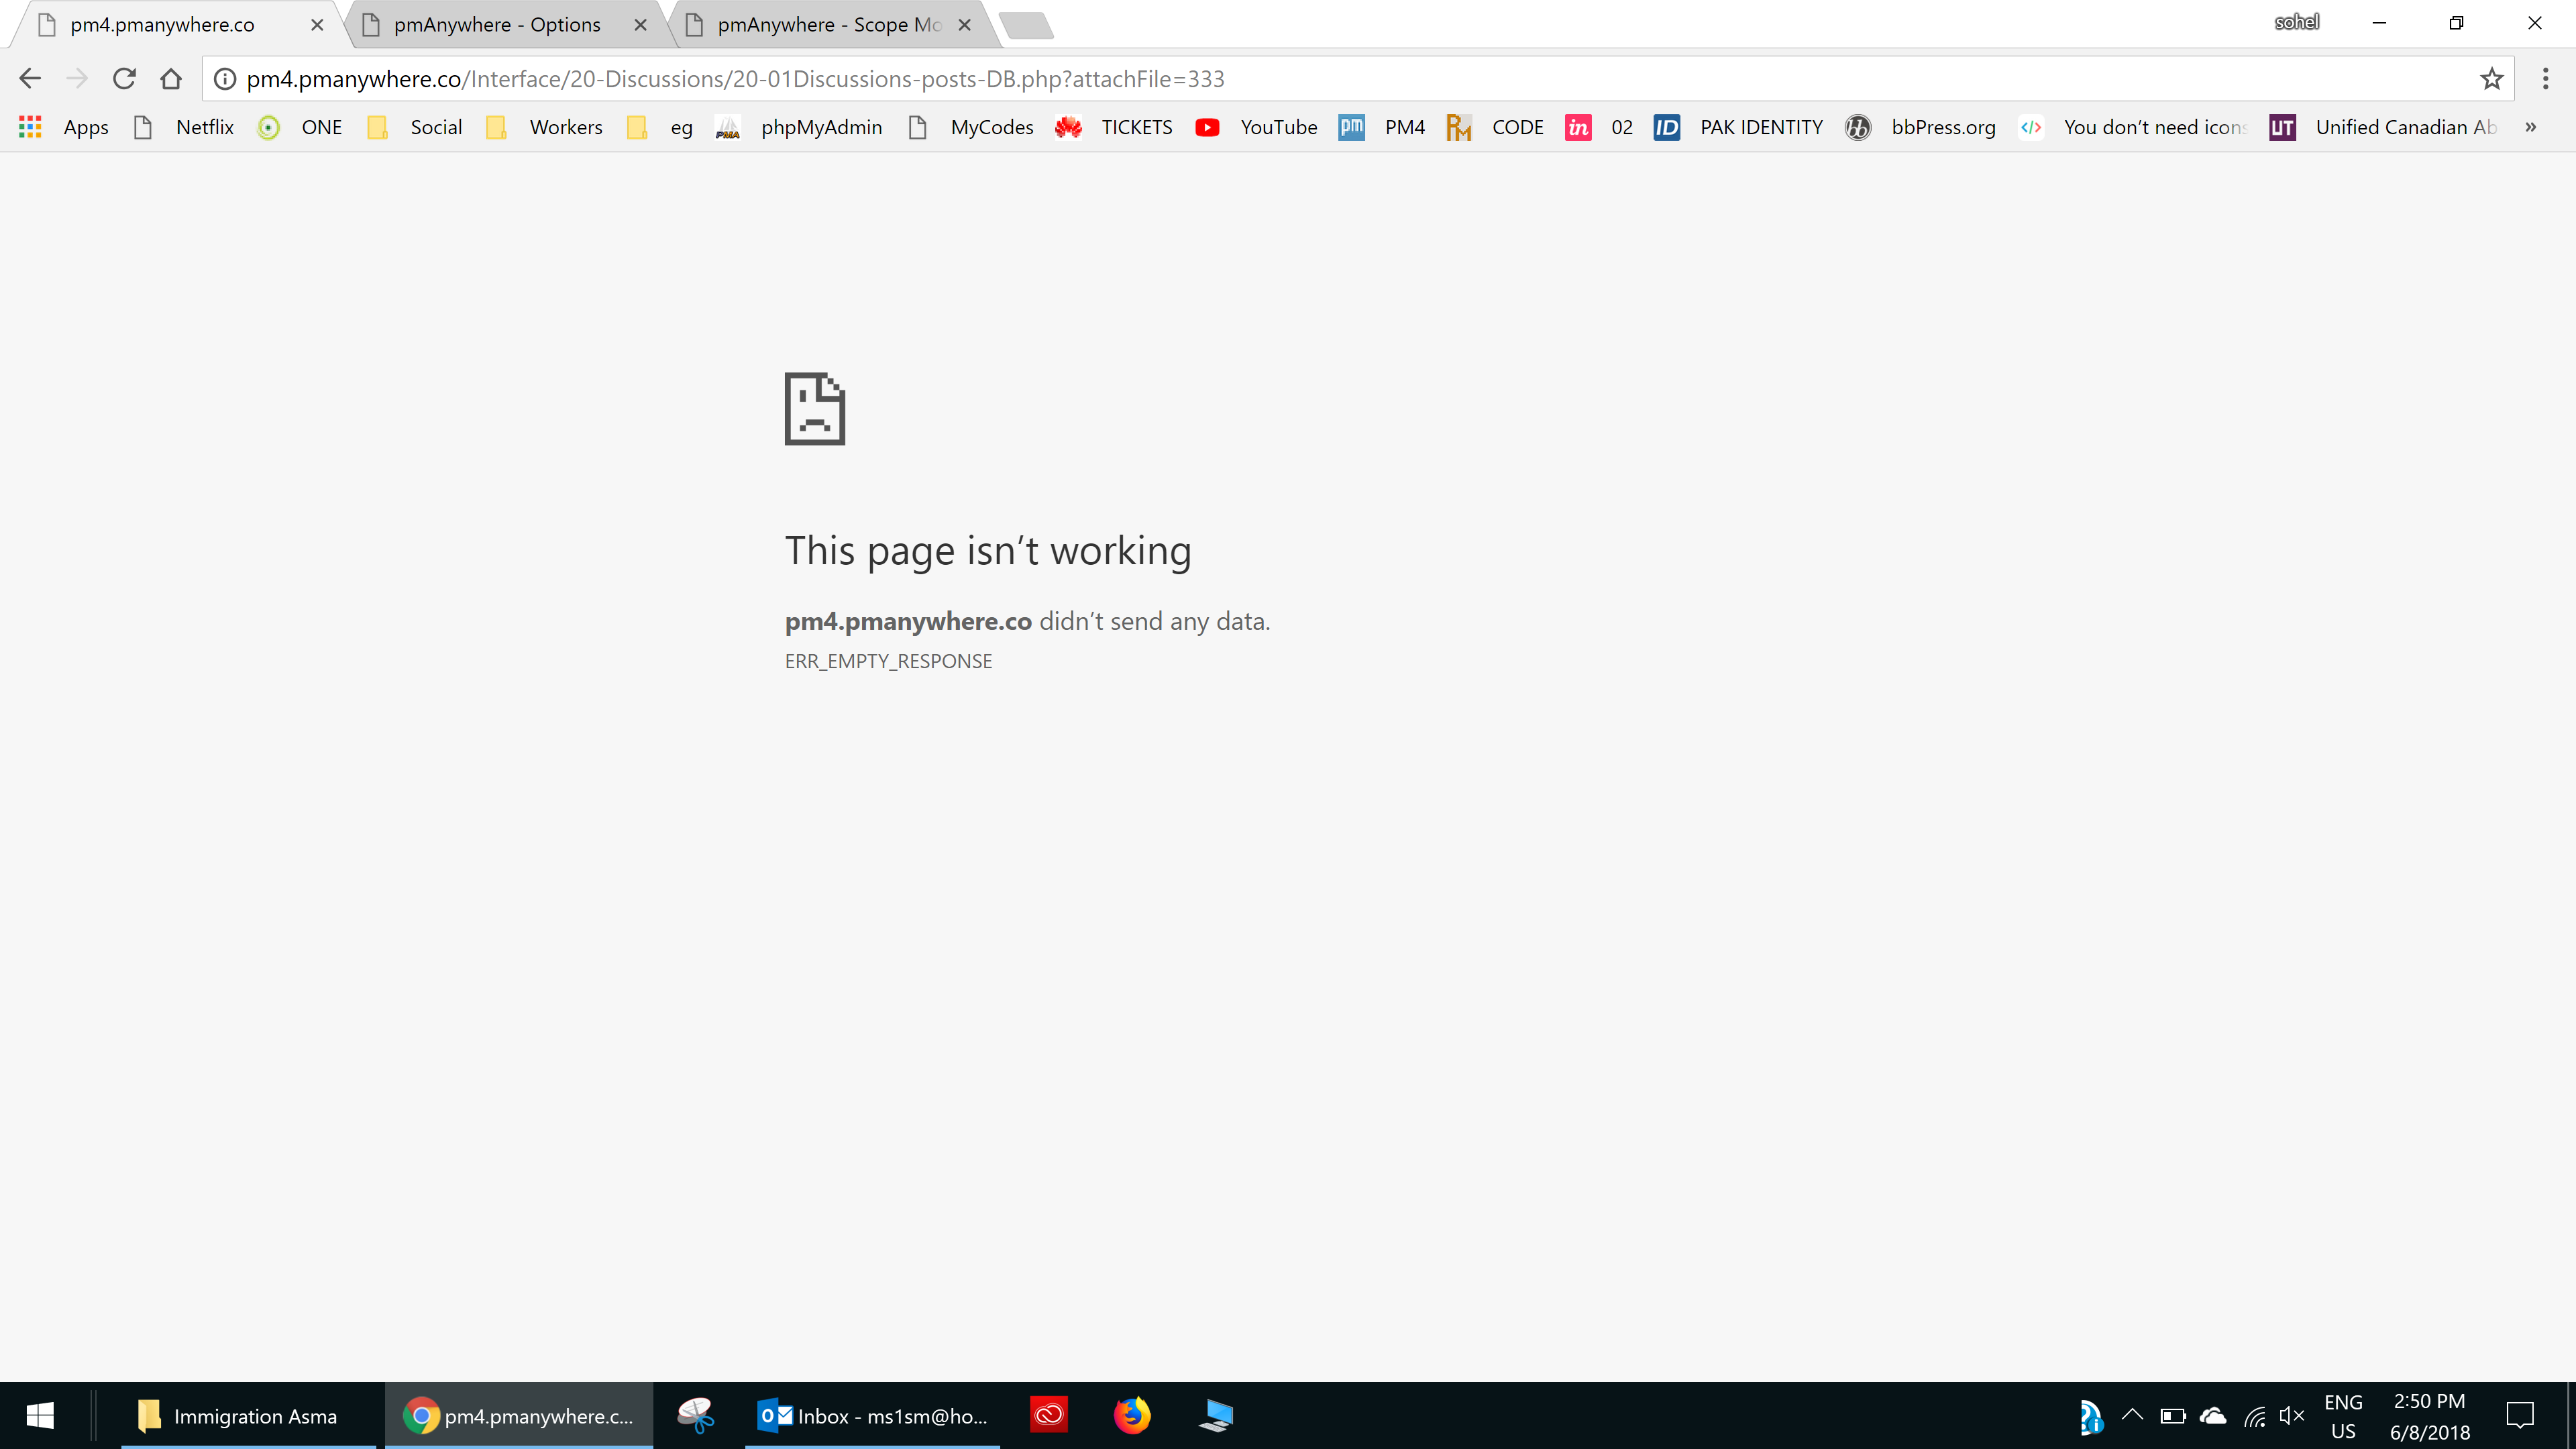This screenshot has height=1449, width=2576.
Task: Open Windows Start menu
Action: coord(40,1415)
